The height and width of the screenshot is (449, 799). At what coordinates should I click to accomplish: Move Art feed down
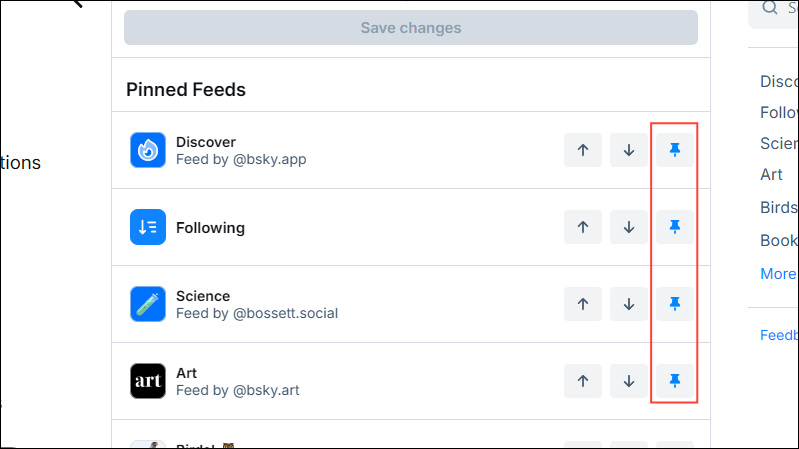(629, 380)
